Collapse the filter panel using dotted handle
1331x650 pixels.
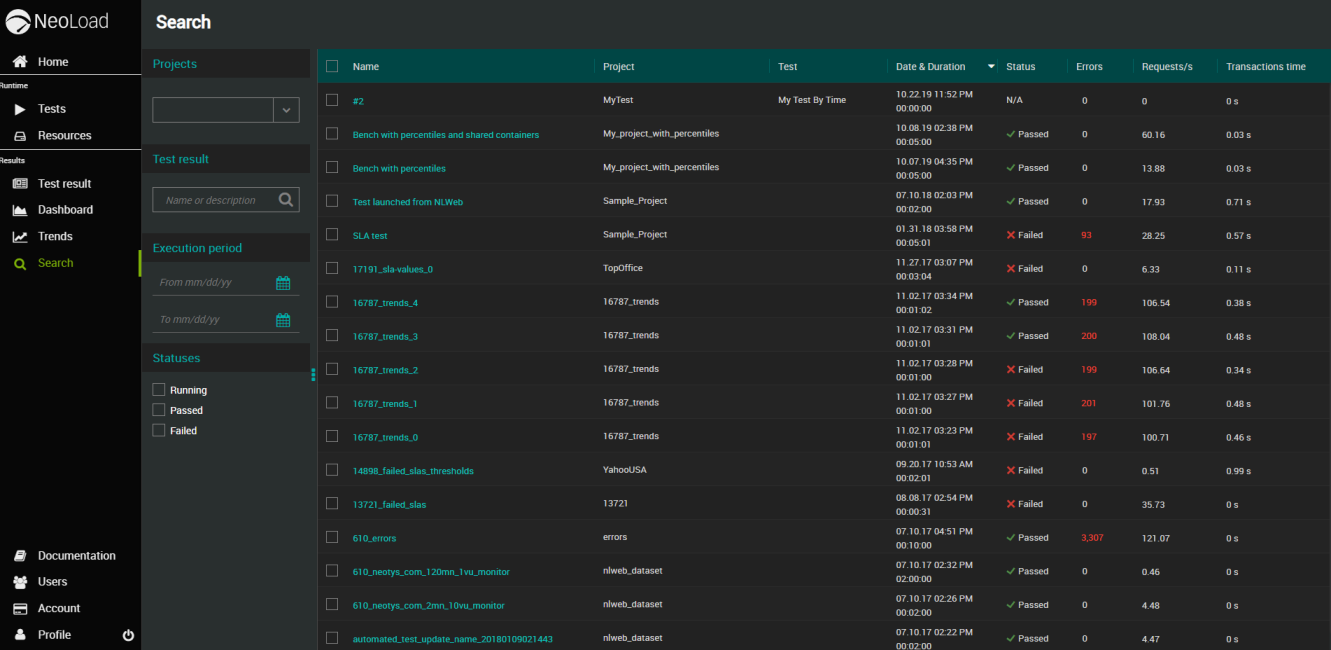coord(313,374)
